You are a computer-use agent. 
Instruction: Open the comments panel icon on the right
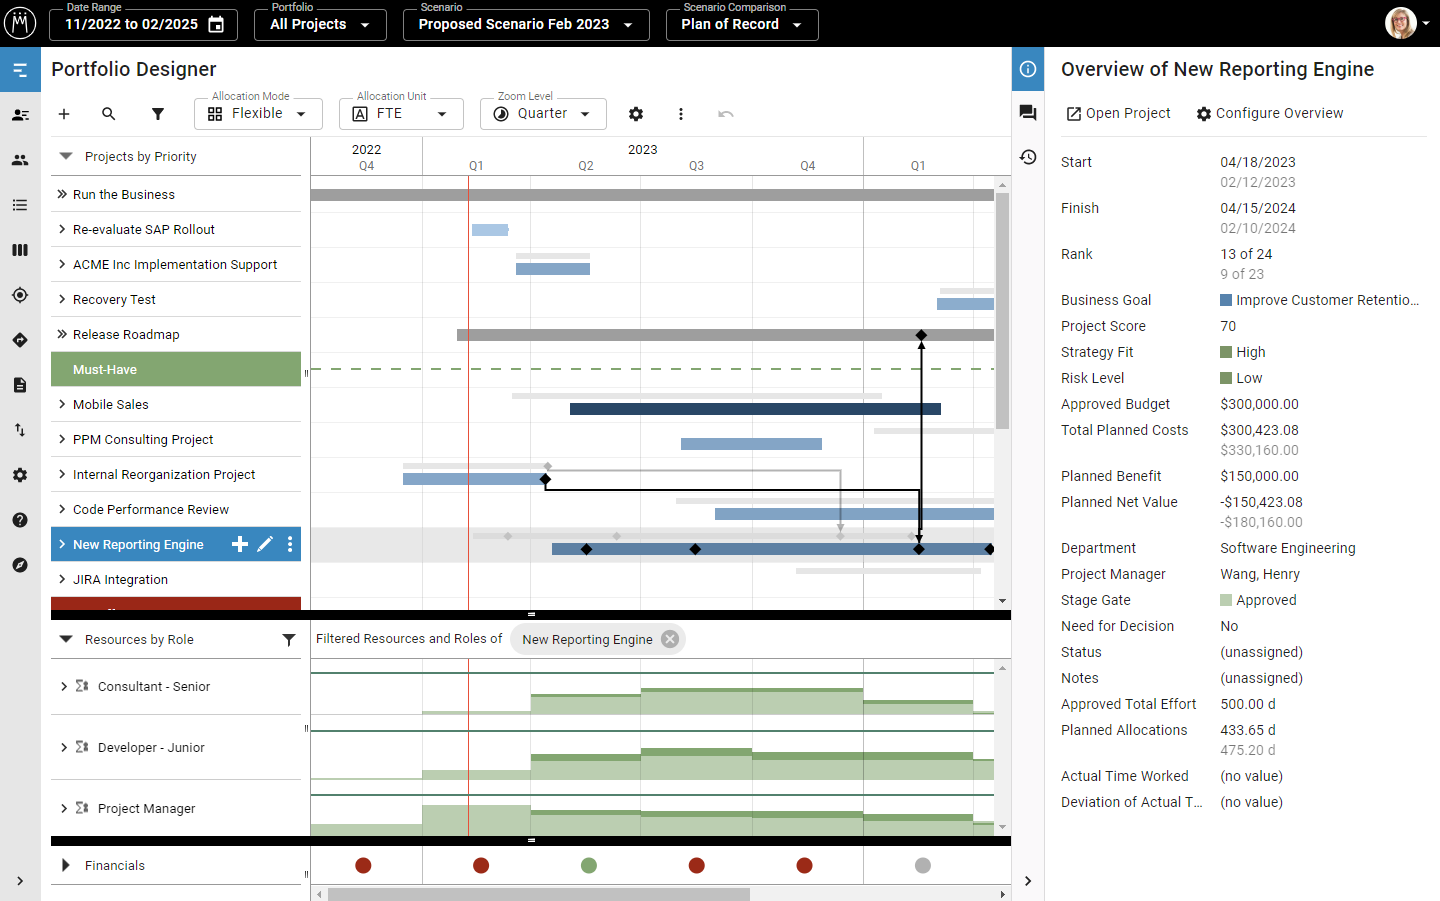[1027, 113]
